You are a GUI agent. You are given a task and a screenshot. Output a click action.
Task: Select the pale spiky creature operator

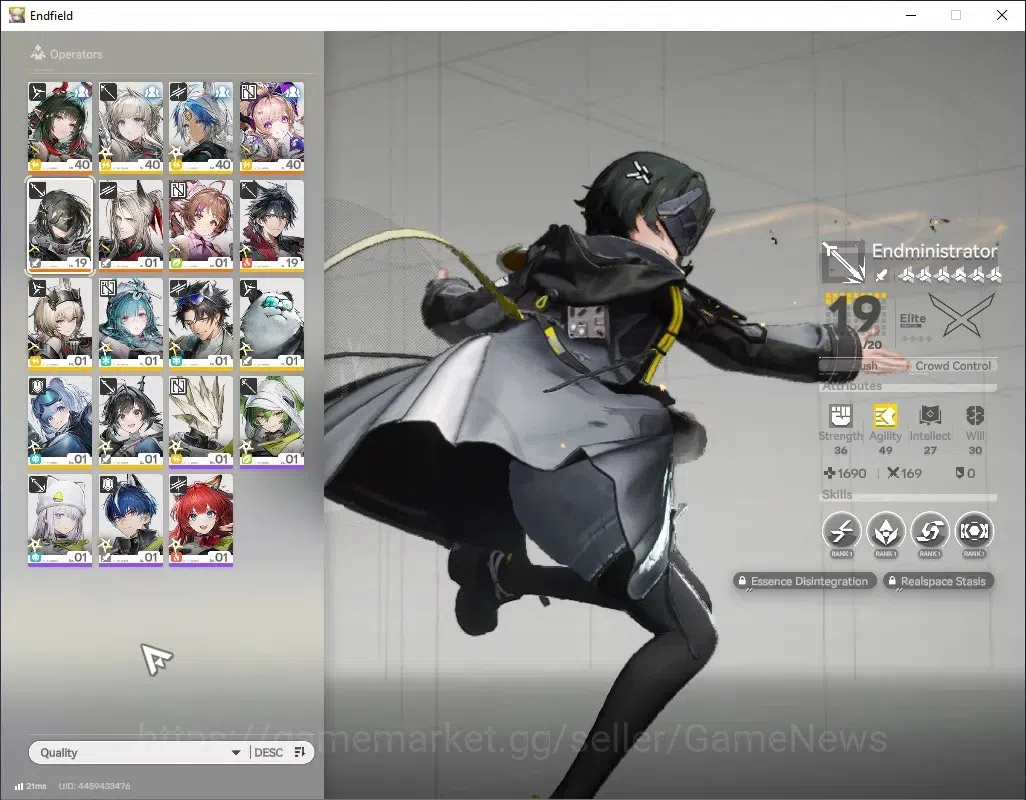(201, 422)
